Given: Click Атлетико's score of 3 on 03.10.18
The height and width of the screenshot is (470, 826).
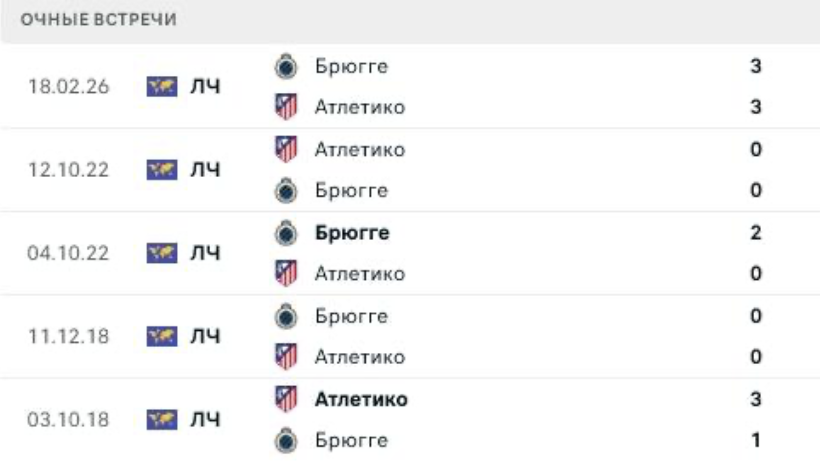Looking at the screenshot, I should tap(756, 399).
